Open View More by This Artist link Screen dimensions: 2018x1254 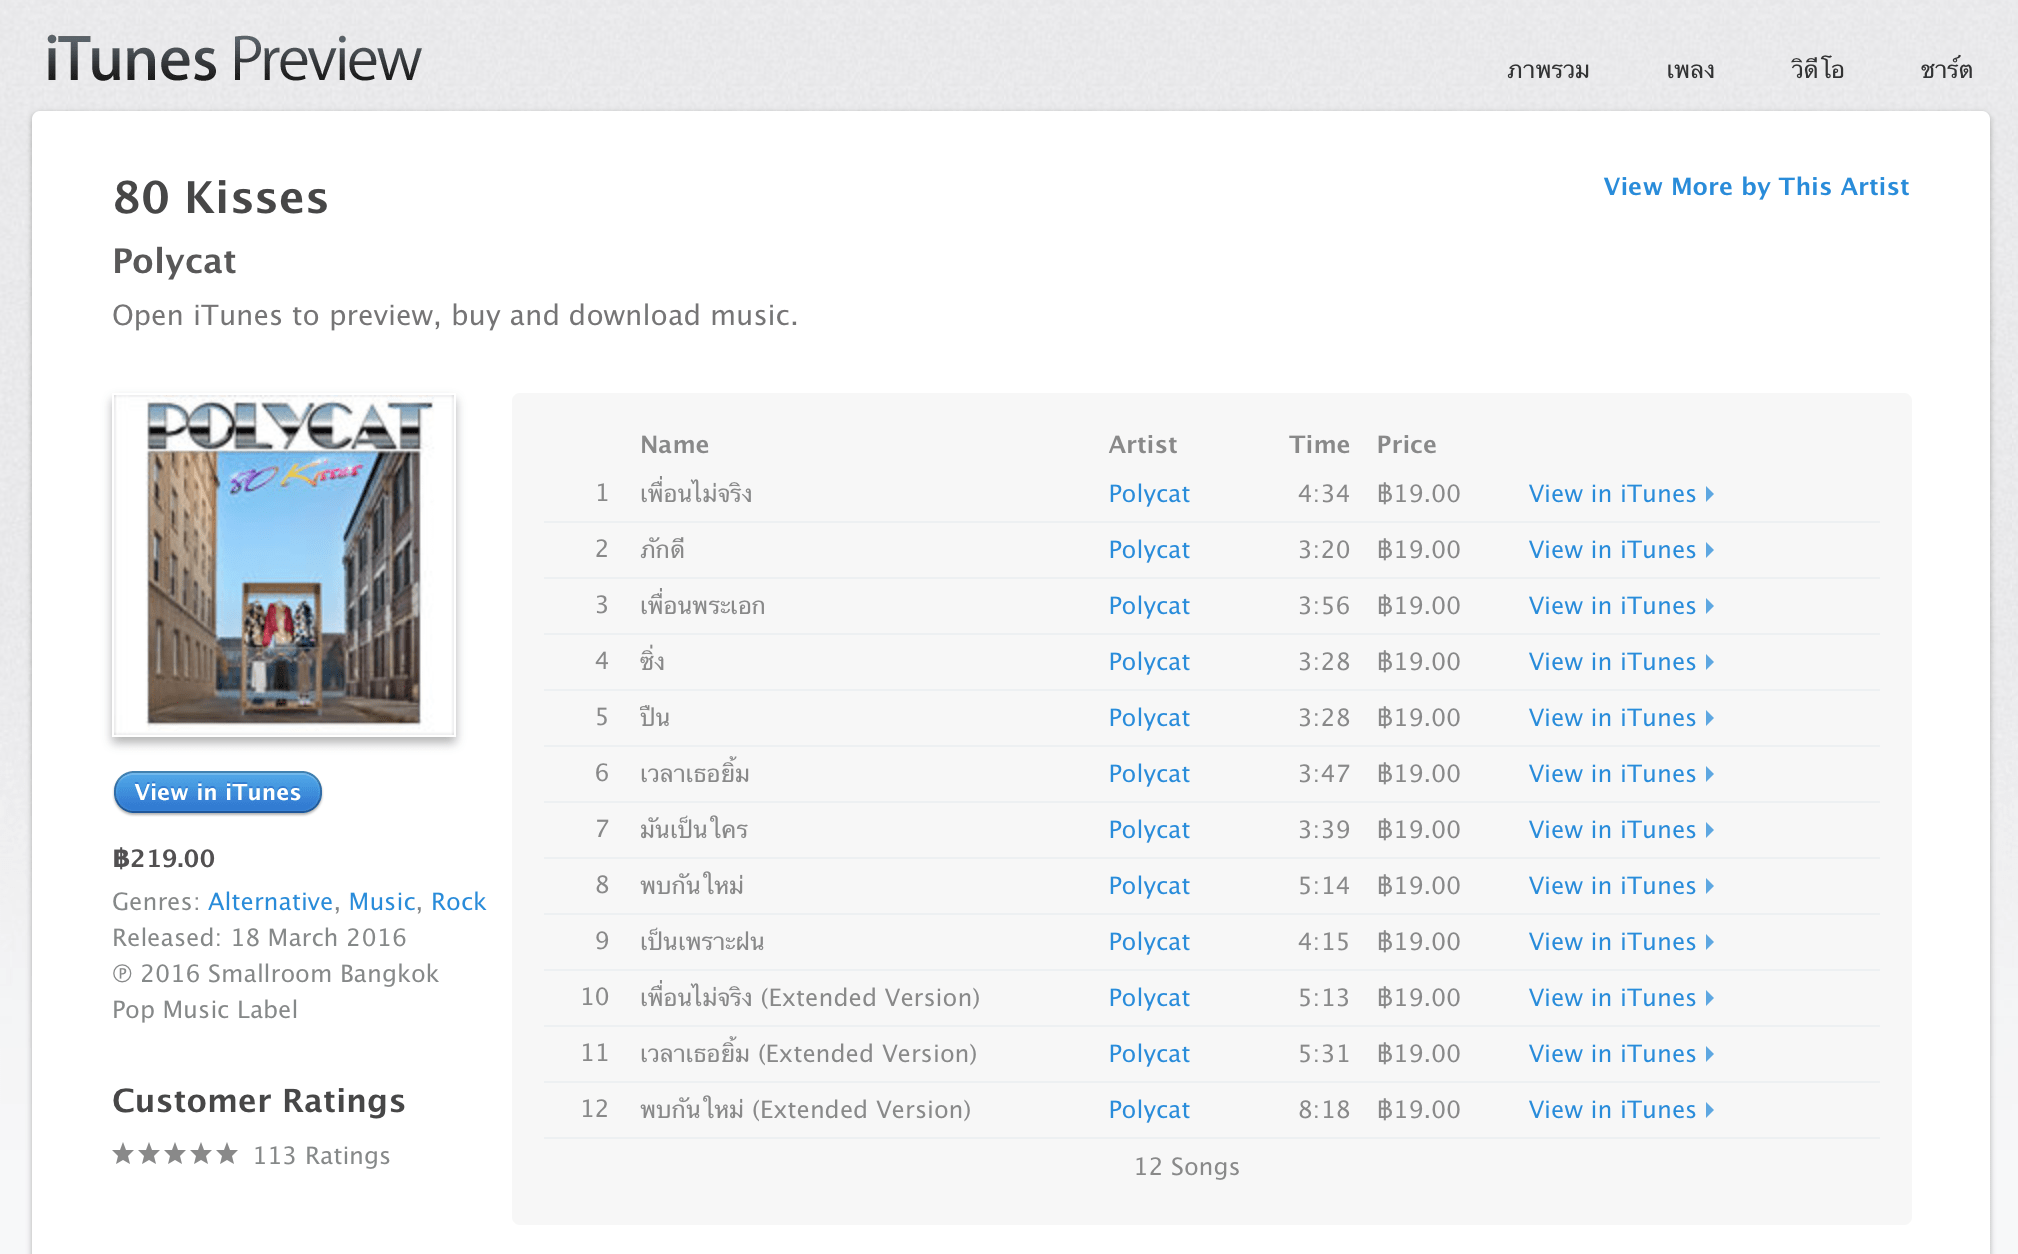pos(1756,187)
